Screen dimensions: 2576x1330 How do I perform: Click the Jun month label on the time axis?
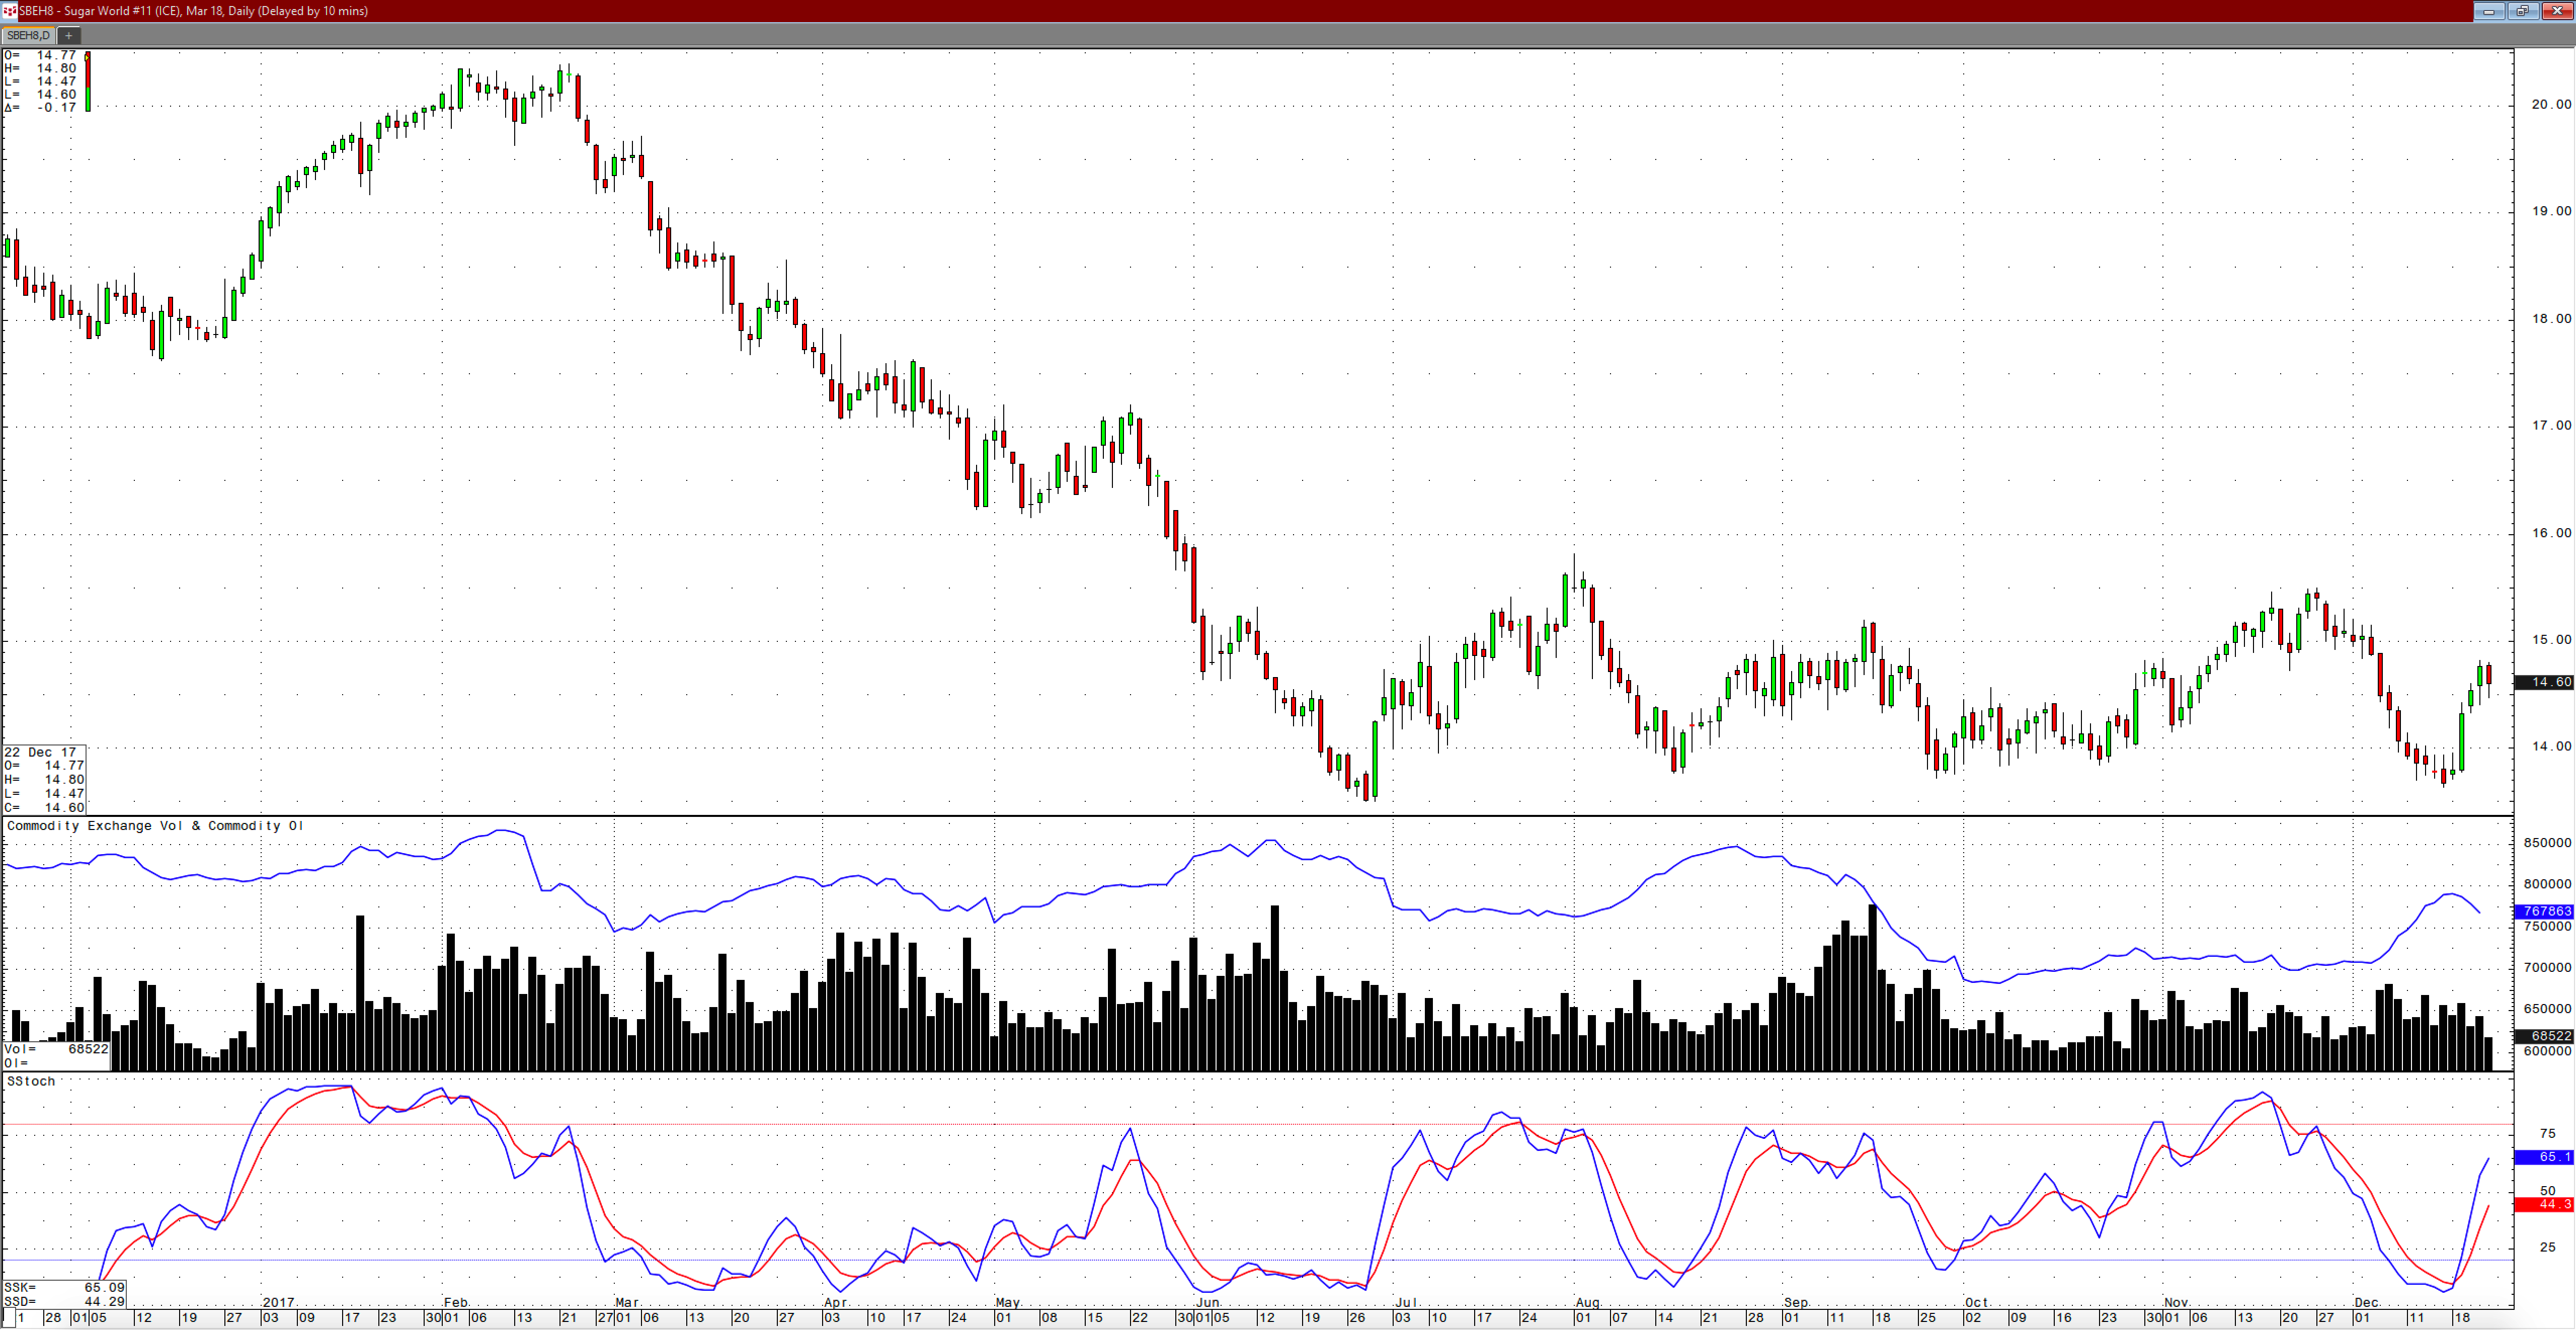tap(1208, 1303)
